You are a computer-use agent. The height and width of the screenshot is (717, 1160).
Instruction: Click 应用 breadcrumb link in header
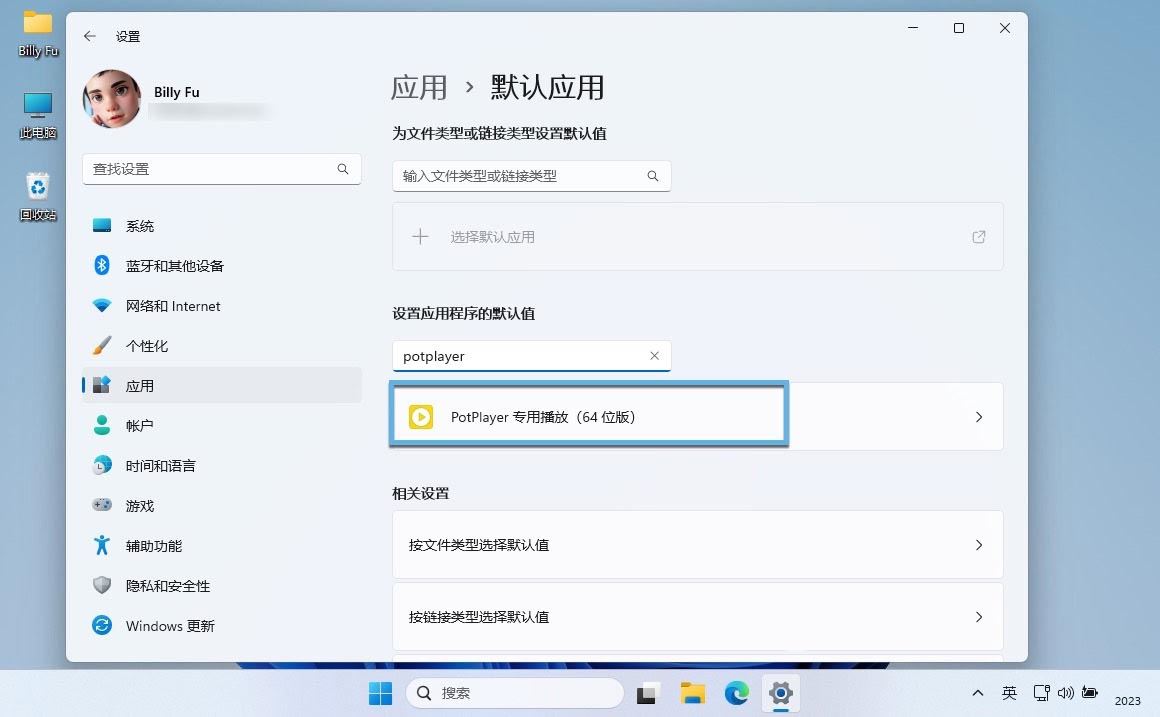[x=419, y=88]
